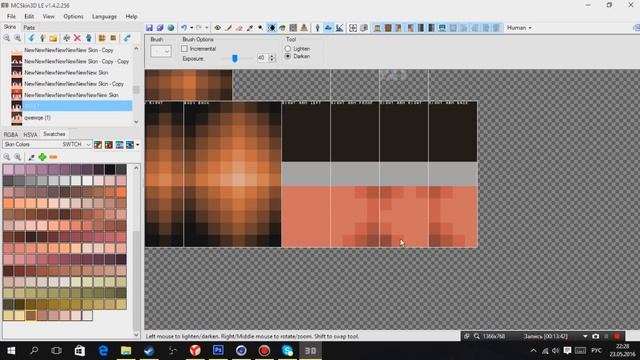The height and width of the screenshot is (360, 640).
Task: Toggle the third body-part visibility icon
Action: [399, 28]
